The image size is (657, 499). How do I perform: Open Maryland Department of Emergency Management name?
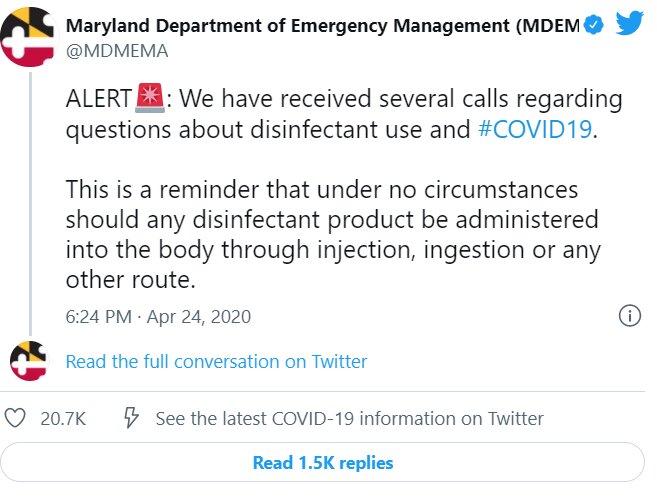click(x=323, y=26)
